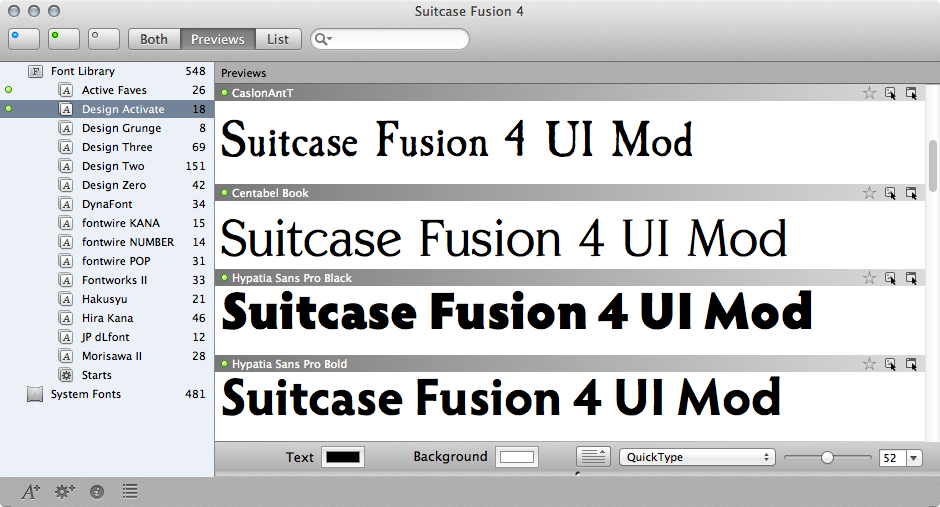Select the DynaFont set
Viewport: 940px width, 507px height.
coord(107,204)
